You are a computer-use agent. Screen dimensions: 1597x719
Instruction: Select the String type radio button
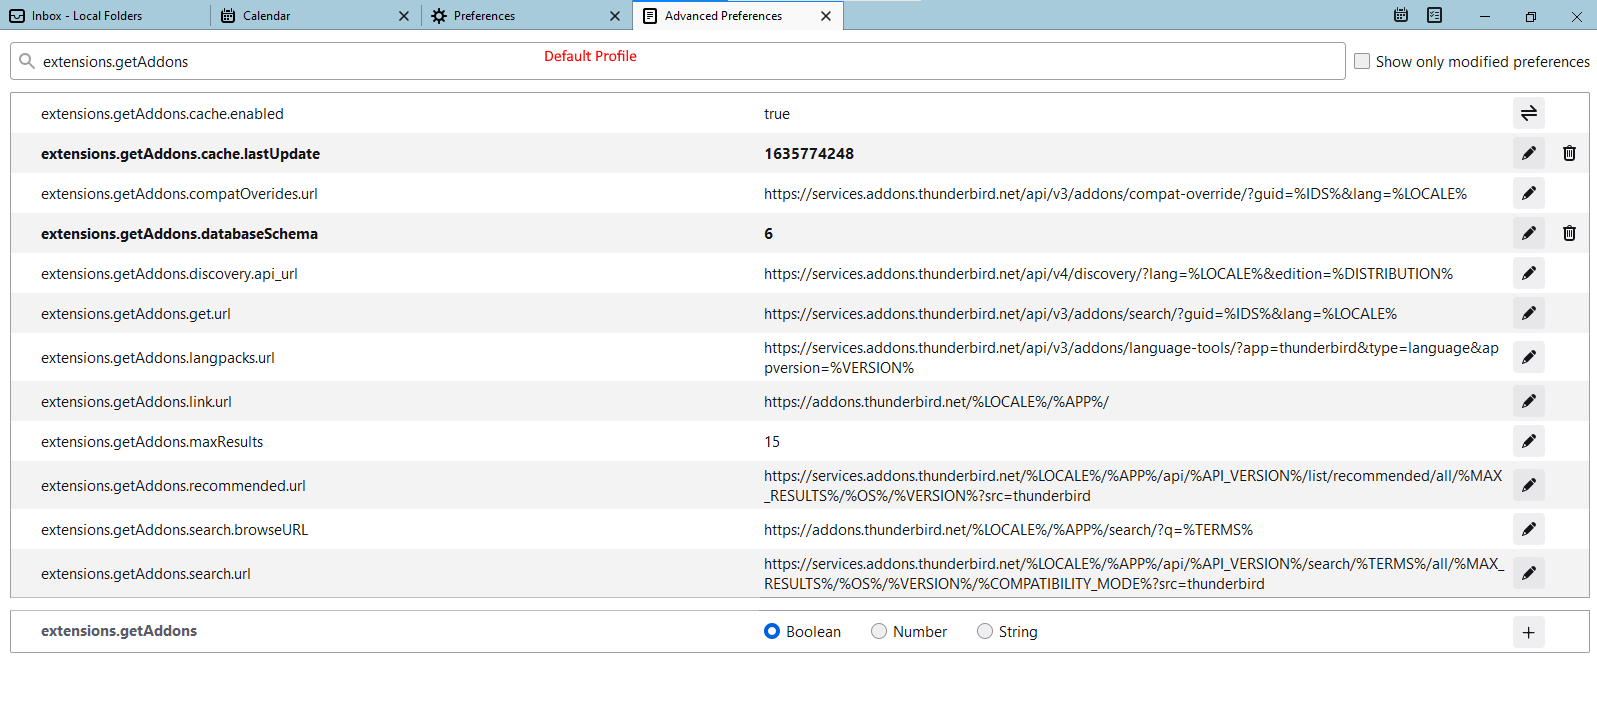[985, 631]
